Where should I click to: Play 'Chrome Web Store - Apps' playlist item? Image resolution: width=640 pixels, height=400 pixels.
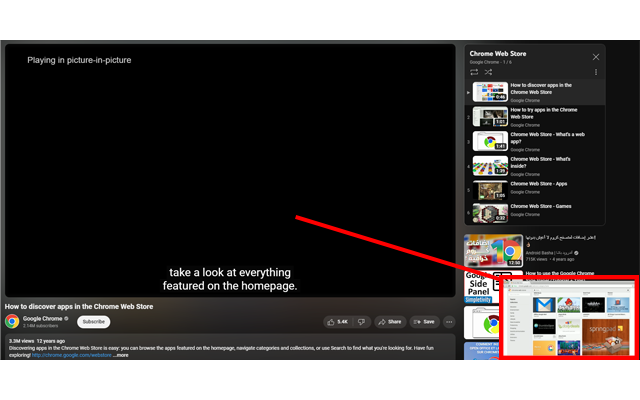click(x=535, y=190)
